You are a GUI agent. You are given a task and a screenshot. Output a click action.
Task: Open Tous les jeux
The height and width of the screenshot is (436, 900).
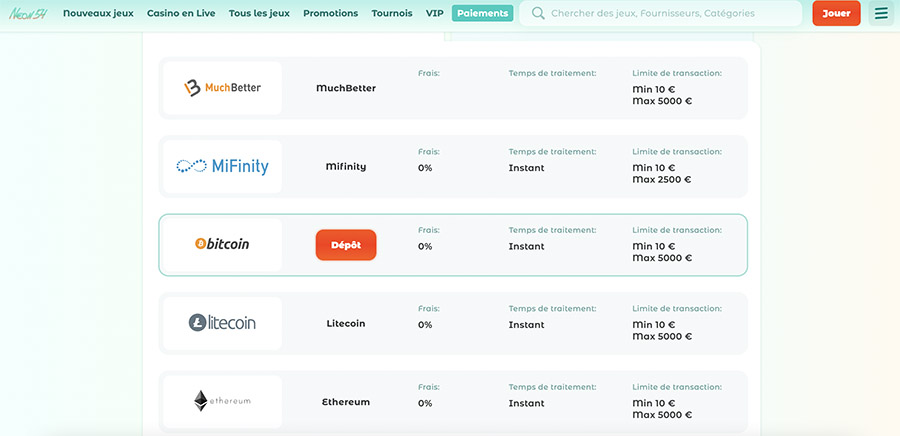[x=259, y=13]
